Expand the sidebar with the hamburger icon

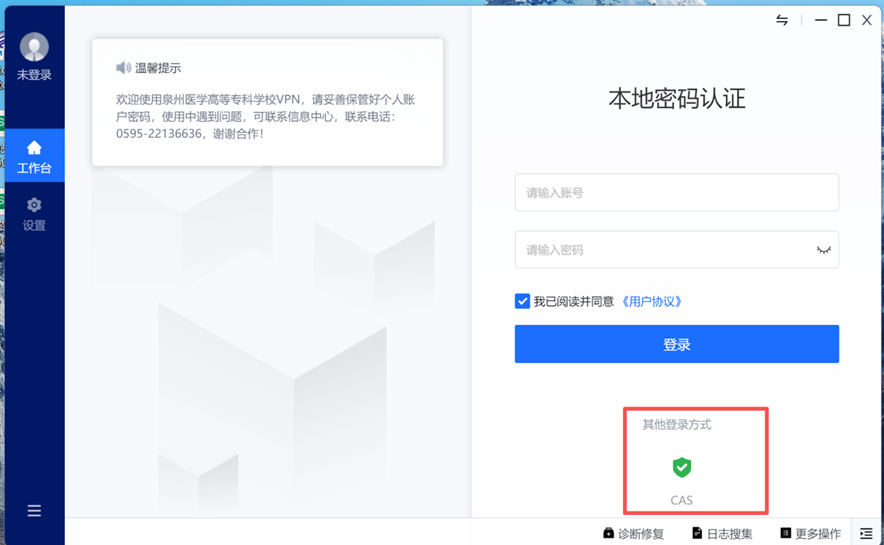pyautogui.click(x=34, y=511)
